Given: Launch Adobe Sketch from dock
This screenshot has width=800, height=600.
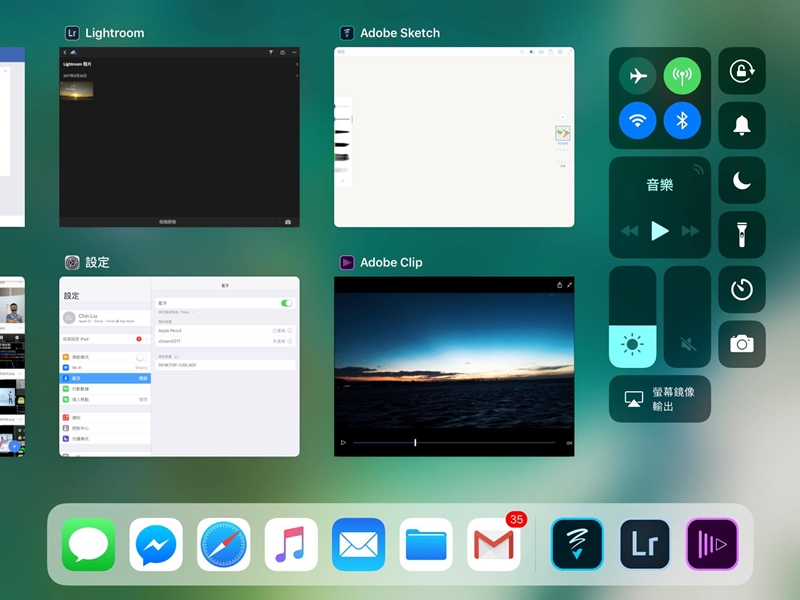Looking at the screenshot, I should [577, 544].
